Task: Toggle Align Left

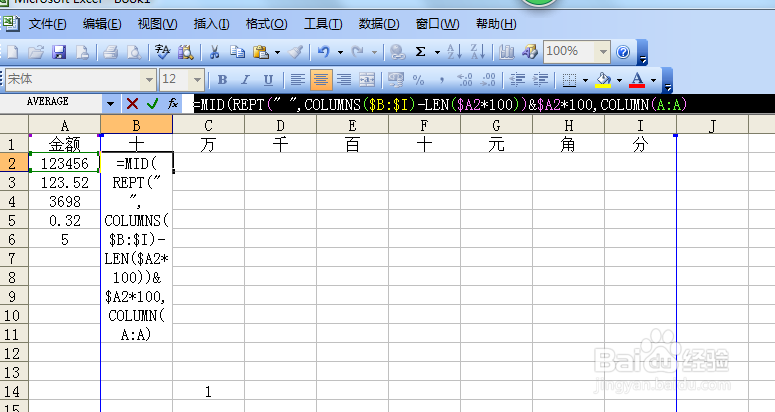Action: pyautogui.click(x=298, y=80)
